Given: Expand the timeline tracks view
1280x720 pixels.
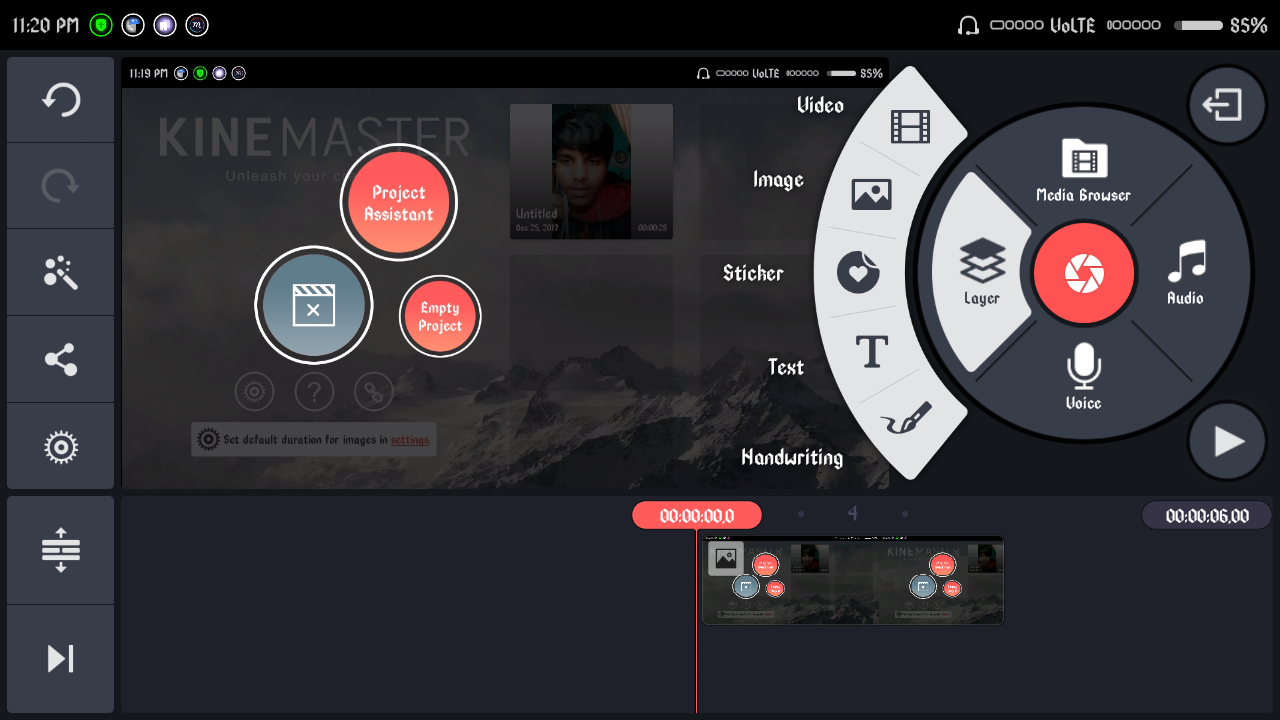Looking at the screenshot, I should 61,550.
